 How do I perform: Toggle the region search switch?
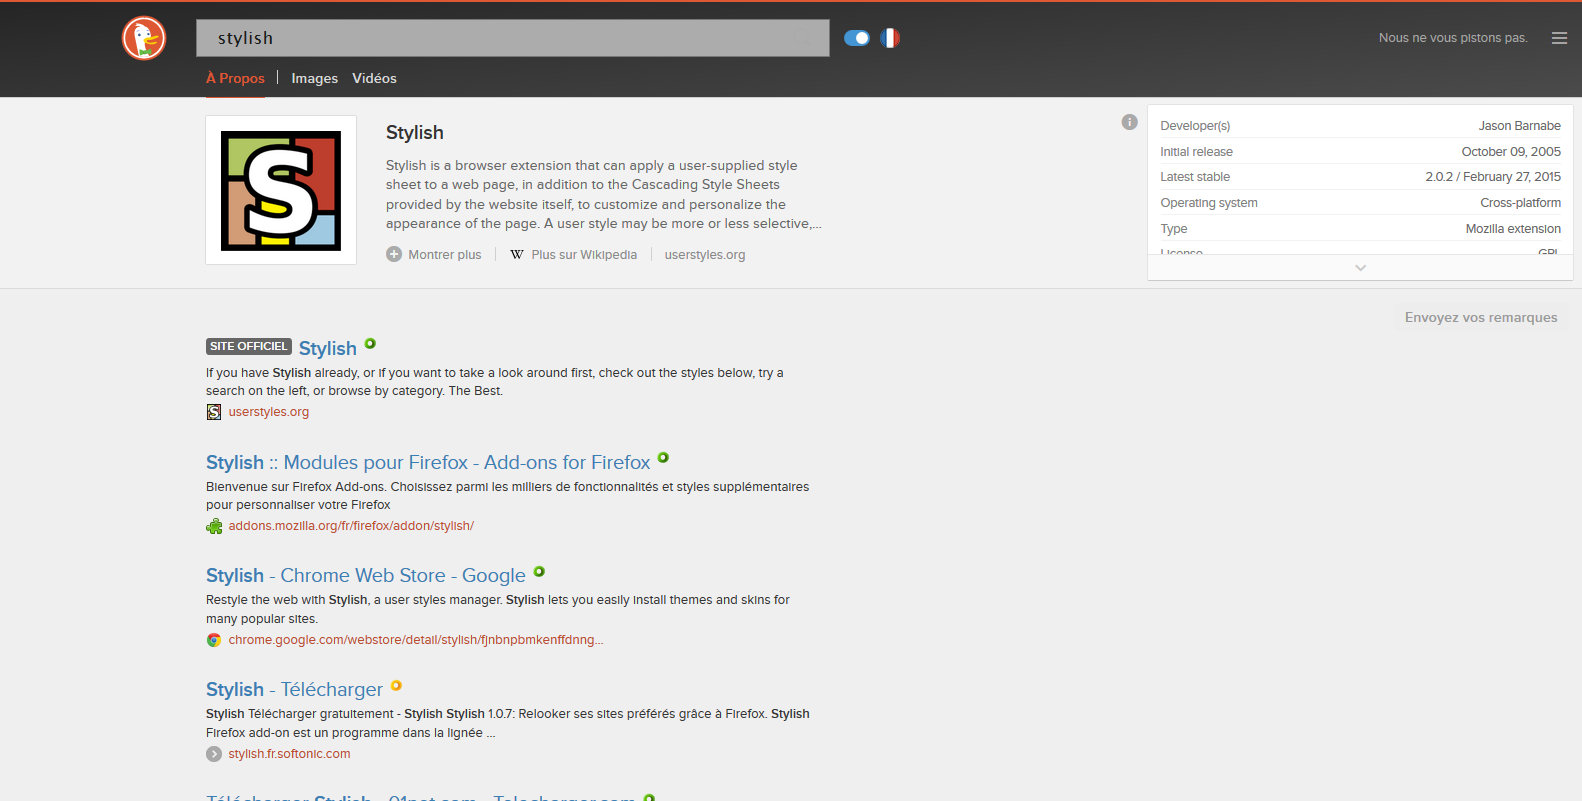[x=857, y=38]
